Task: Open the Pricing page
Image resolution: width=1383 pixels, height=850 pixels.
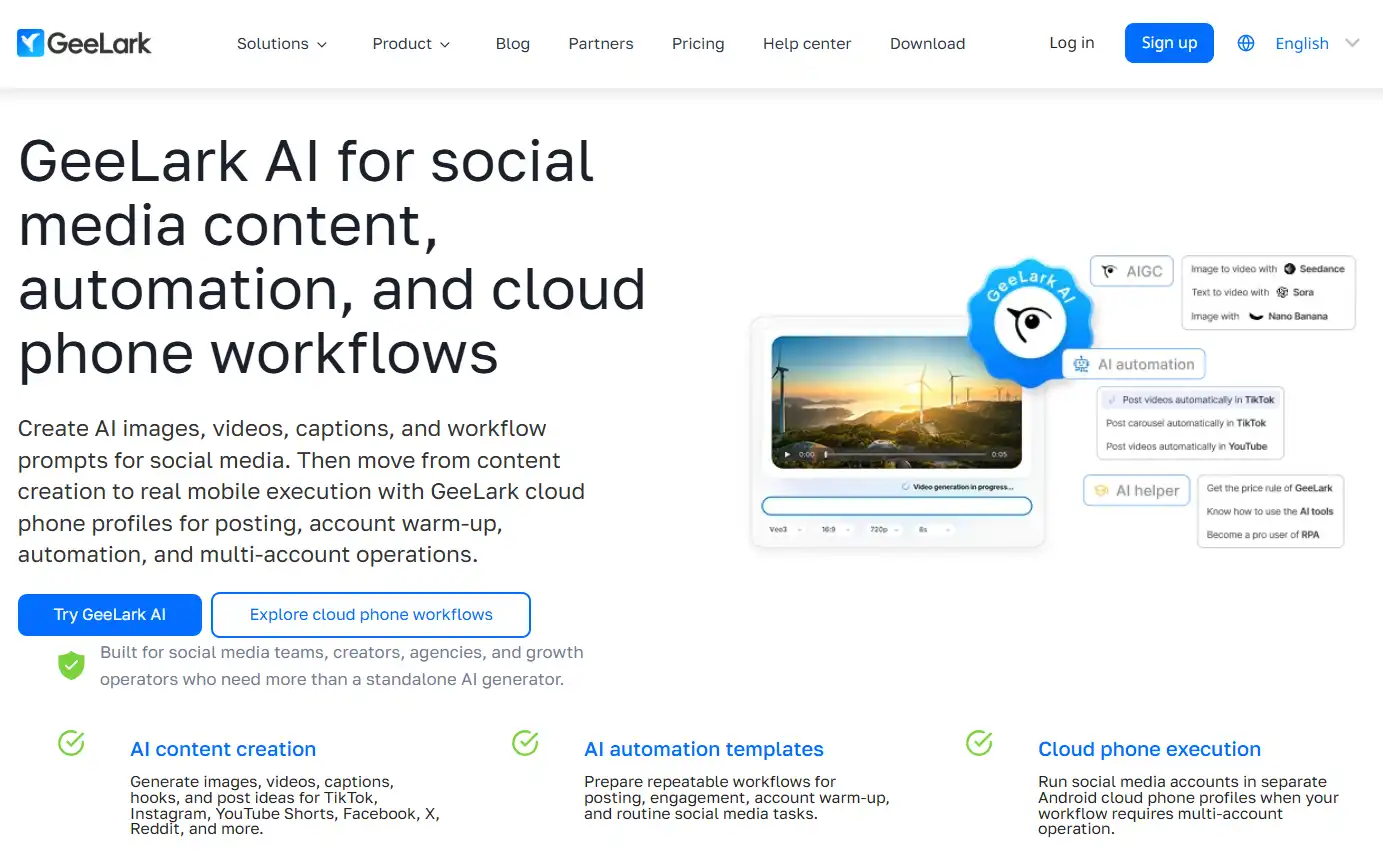Action: point(698,44)
